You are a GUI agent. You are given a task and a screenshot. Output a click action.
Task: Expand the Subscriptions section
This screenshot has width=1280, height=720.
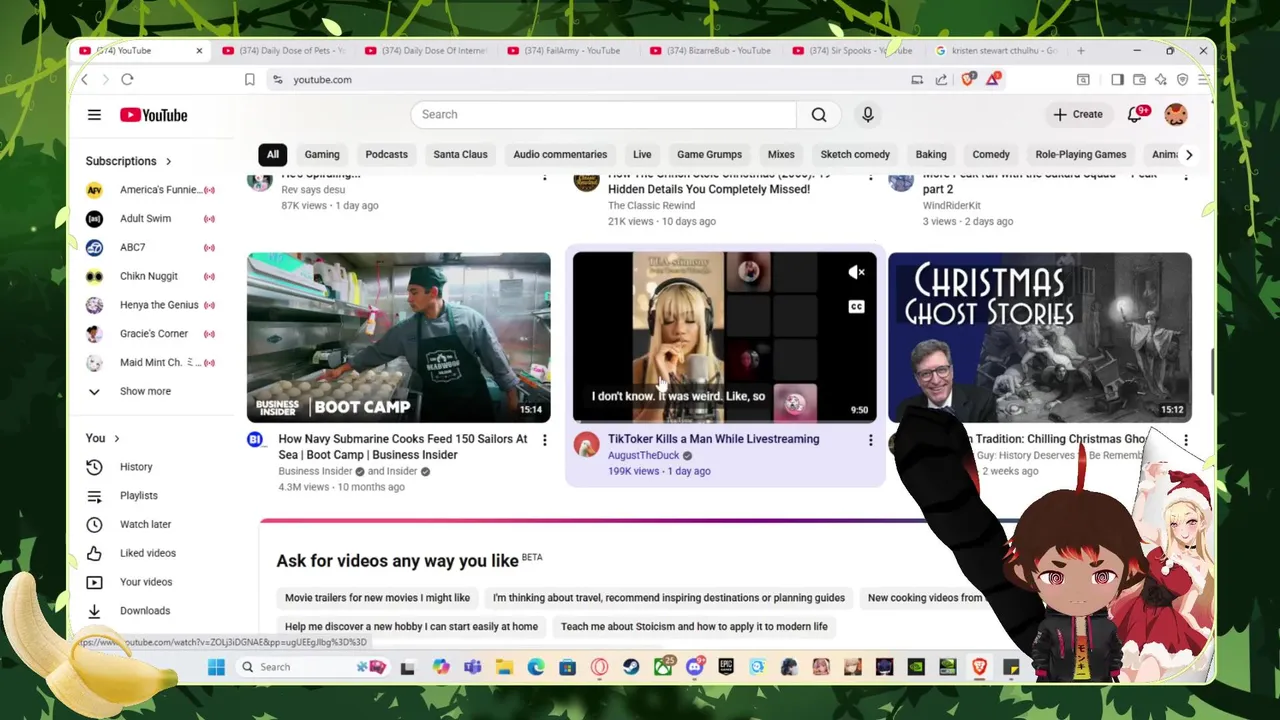coord(129,161)
